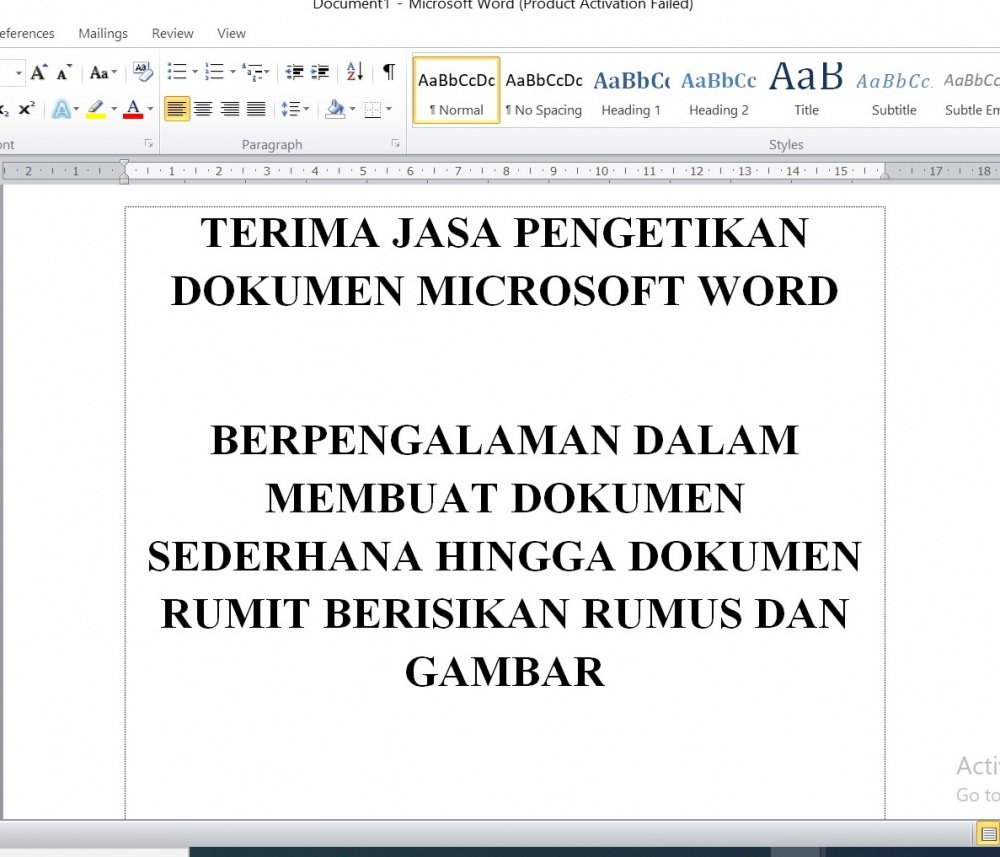
Task: Apply the Normal style
Action: point(456,90)
